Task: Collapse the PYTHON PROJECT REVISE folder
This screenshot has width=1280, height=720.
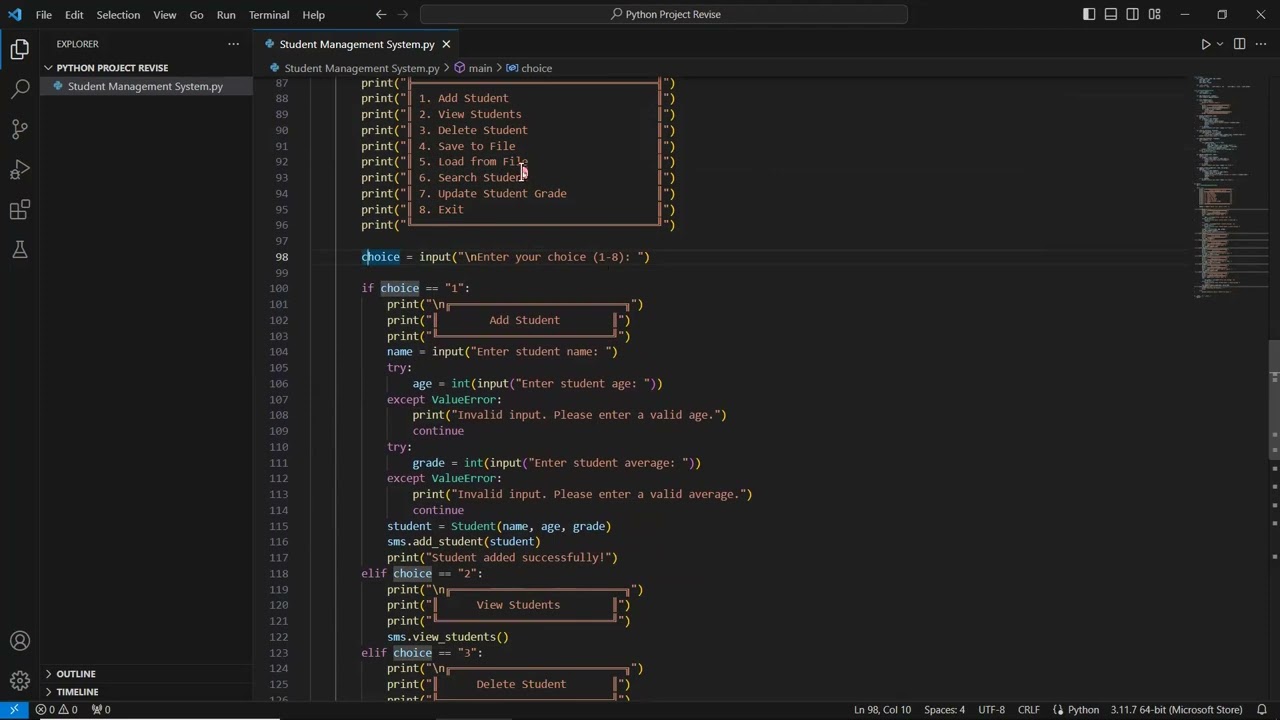Action: [x=112, y=68]
